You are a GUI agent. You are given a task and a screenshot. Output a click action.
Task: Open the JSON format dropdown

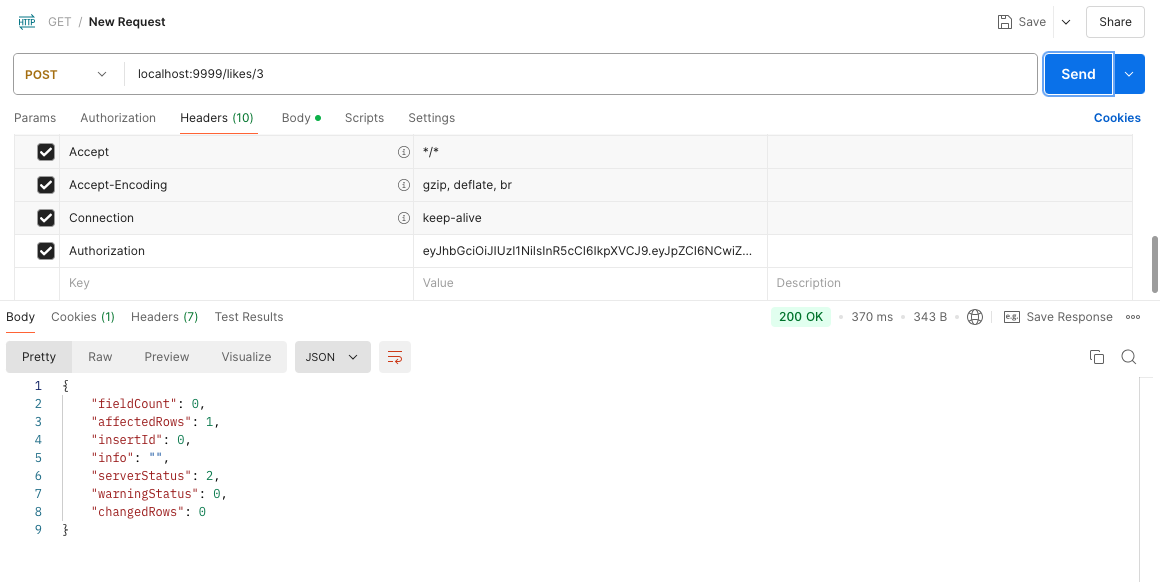tap(333, 356)
